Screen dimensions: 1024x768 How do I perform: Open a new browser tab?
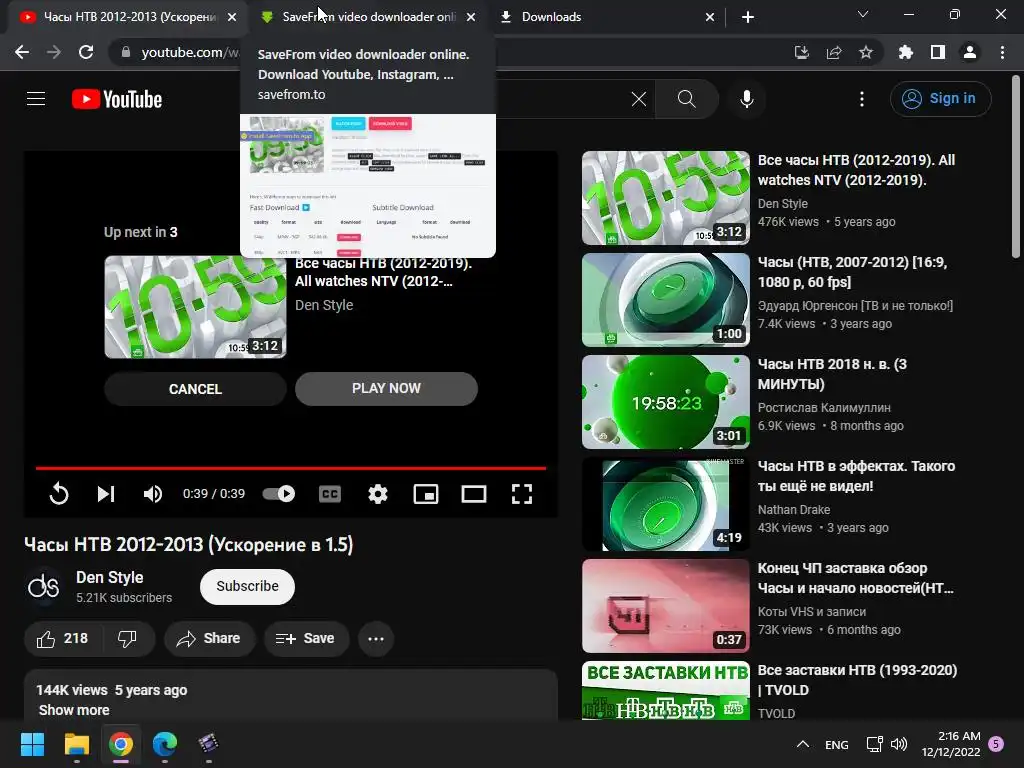tap(748, 17)
